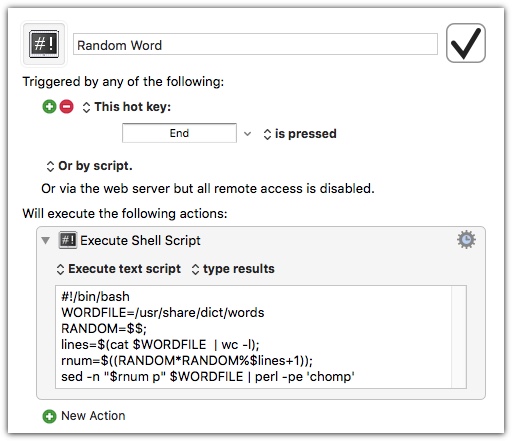This screenshot has width=512, height=441.
Task: Open the hot key dropdown arrow beside End
Action: coord(247,134)
